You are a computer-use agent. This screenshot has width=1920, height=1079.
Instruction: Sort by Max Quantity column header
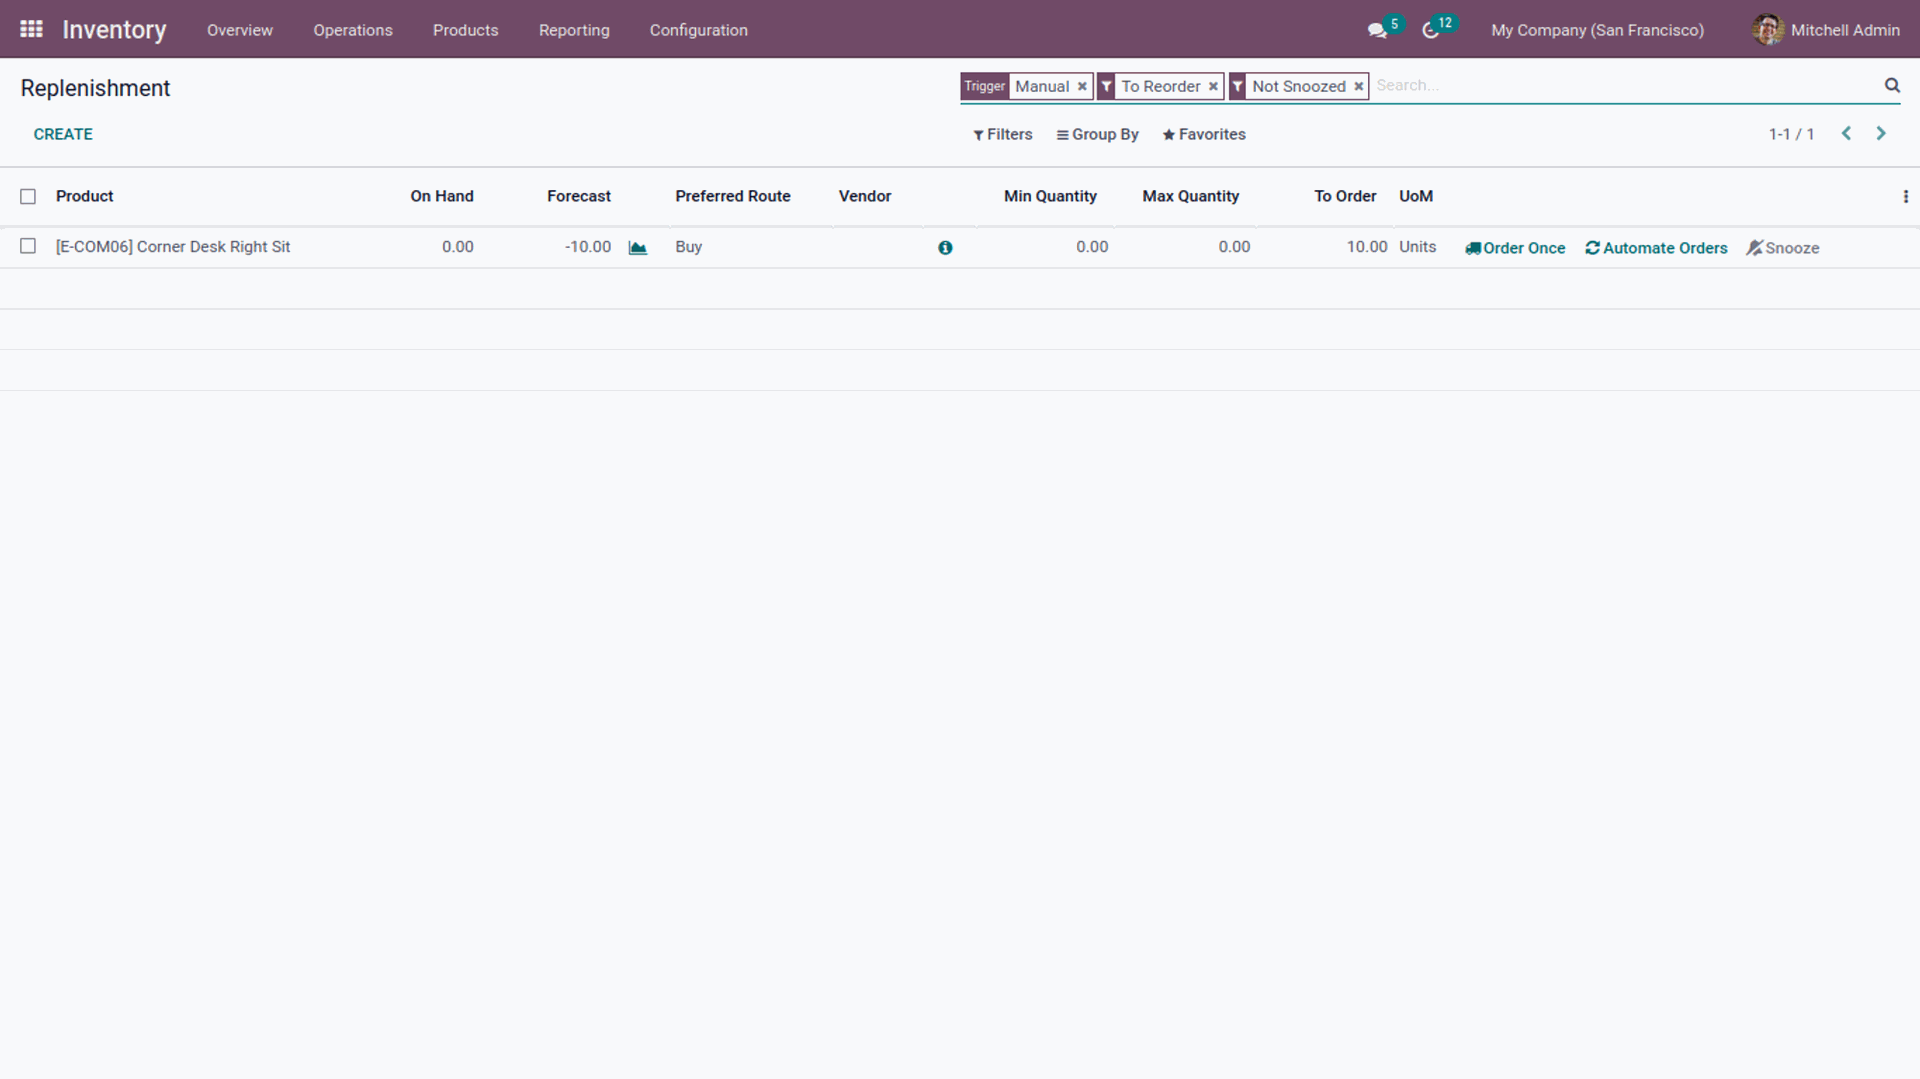[x=1191, y=196]
